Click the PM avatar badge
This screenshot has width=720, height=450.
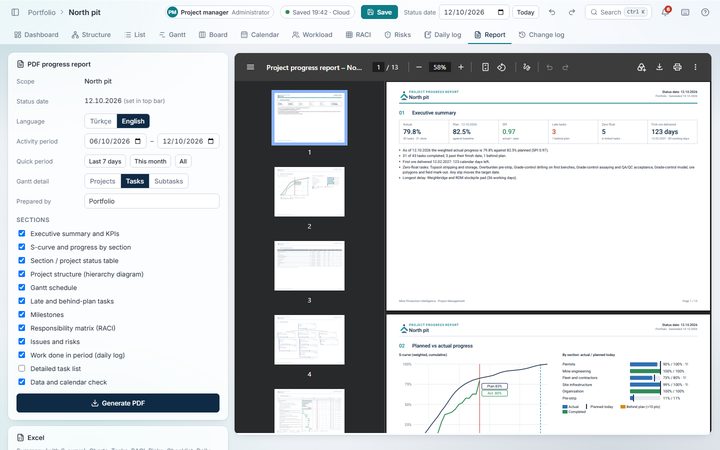coord(172,12)
